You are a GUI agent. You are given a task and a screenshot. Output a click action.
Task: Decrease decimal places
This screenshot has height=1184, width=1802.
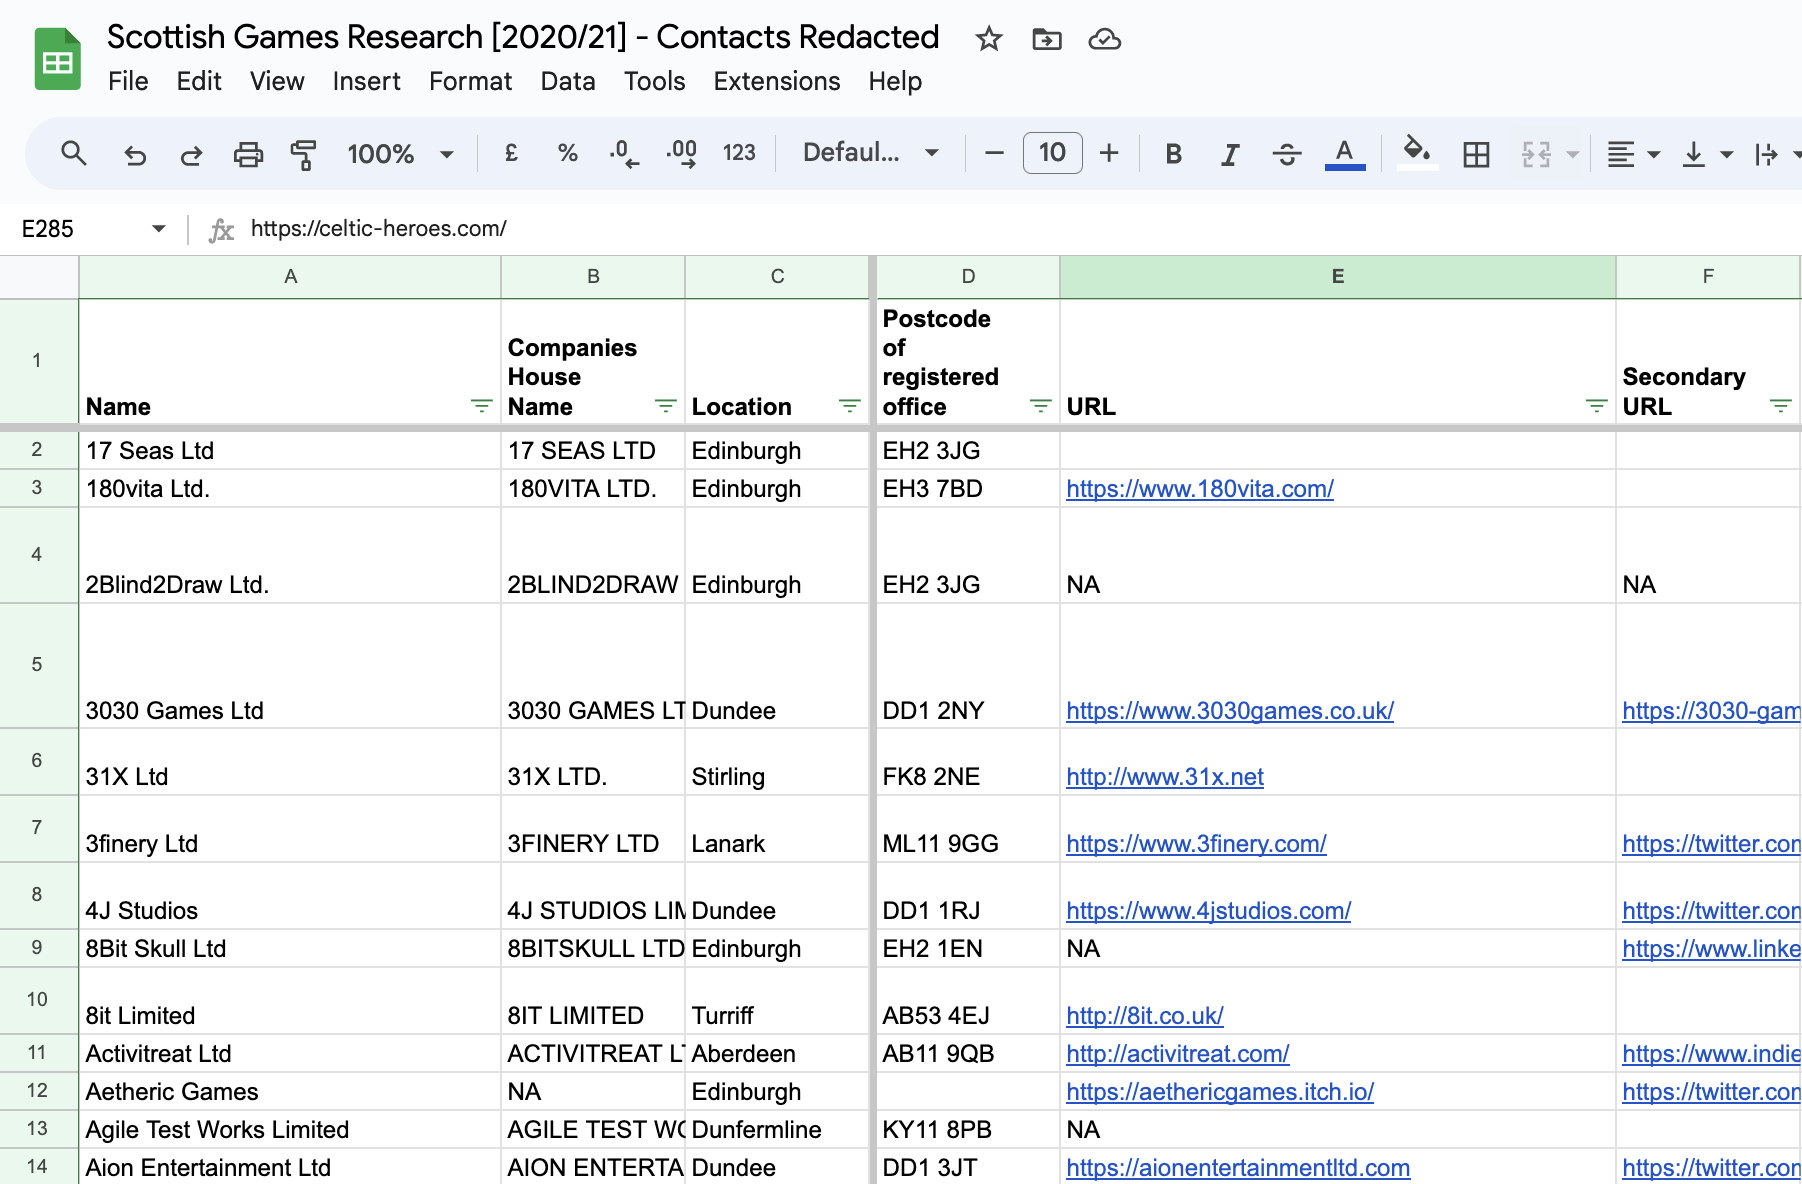pos(624,153)
